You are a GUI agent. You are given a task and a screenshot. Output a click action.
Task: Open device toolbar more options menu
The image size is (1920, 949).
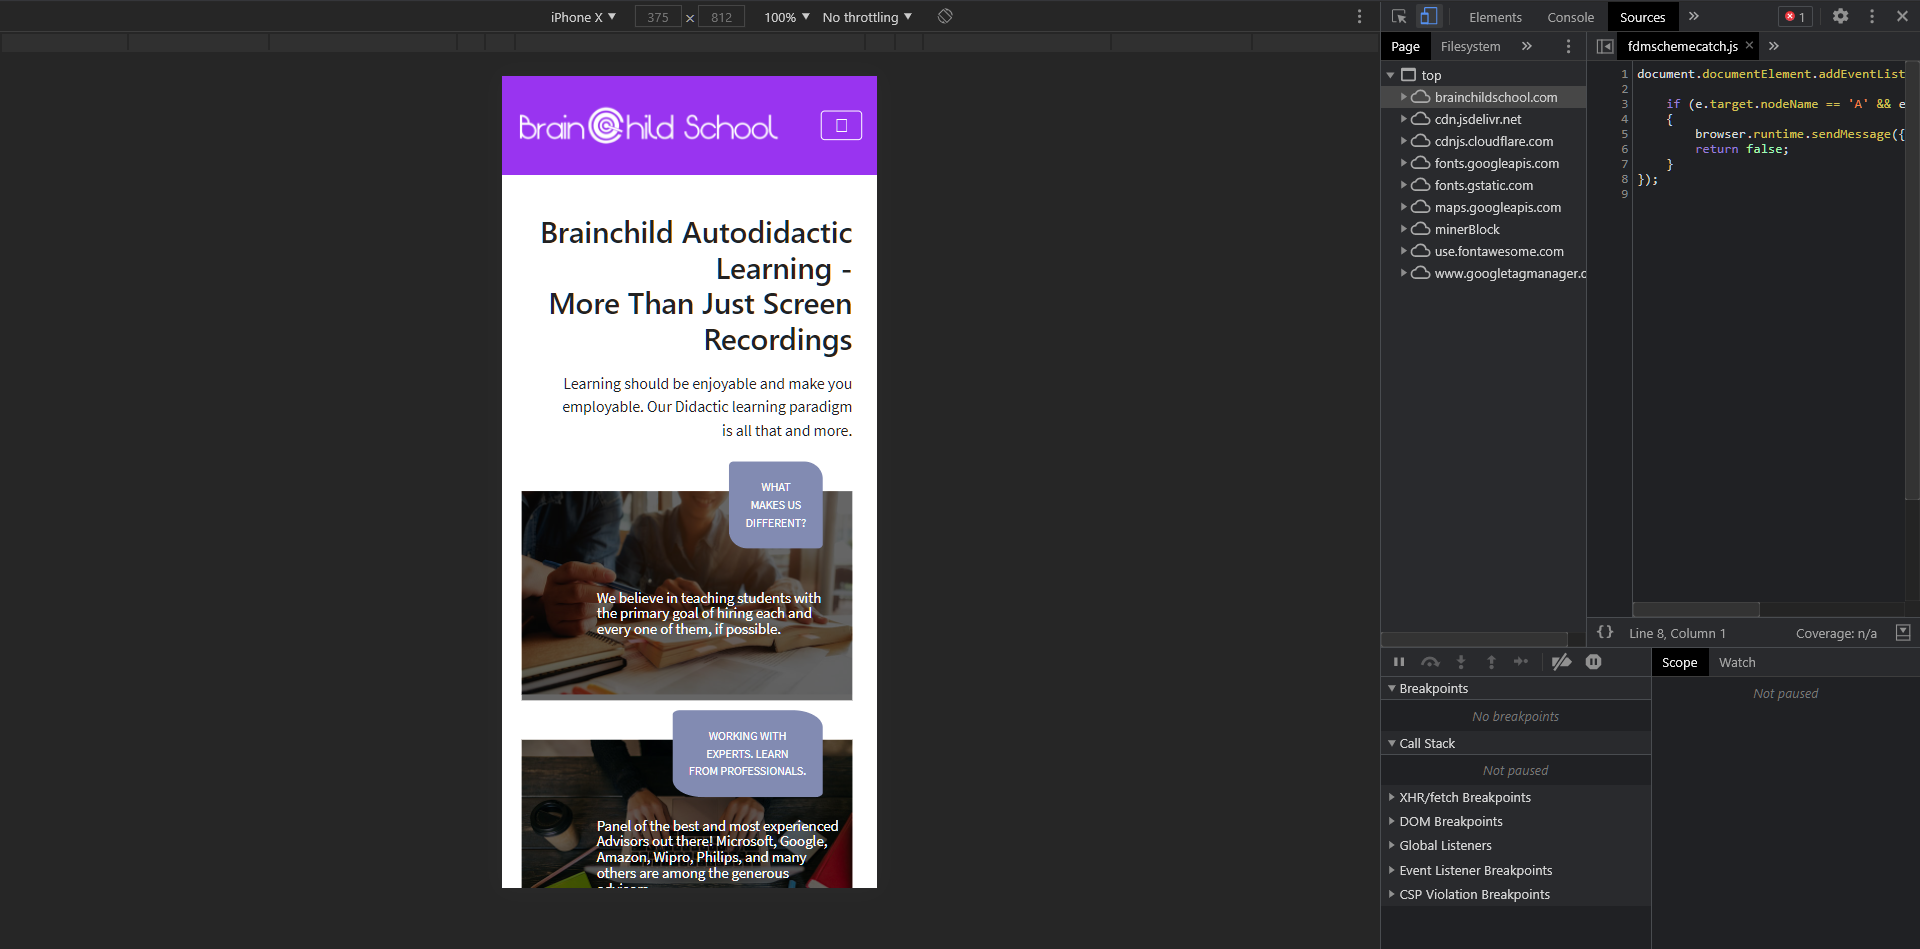pyautogui.click(x=1359, y=16)
